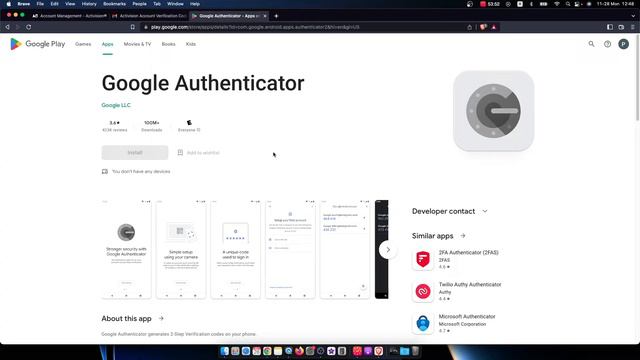This screenshot has width=640, height=360.
Task: Click the Google Authenticator app icon
Action: pos(493,111)
